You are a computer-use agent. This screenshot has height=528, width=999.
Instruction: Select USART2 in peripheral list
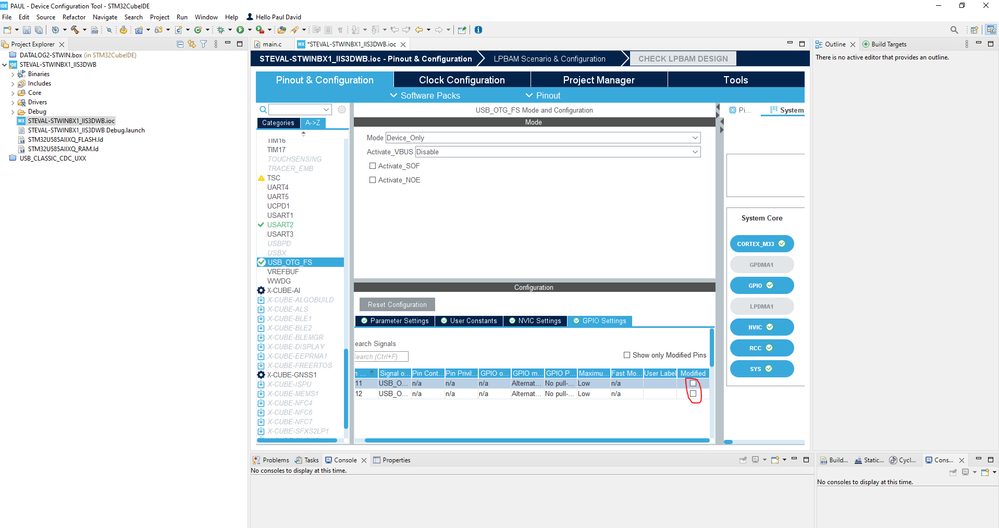click(280, 225)
